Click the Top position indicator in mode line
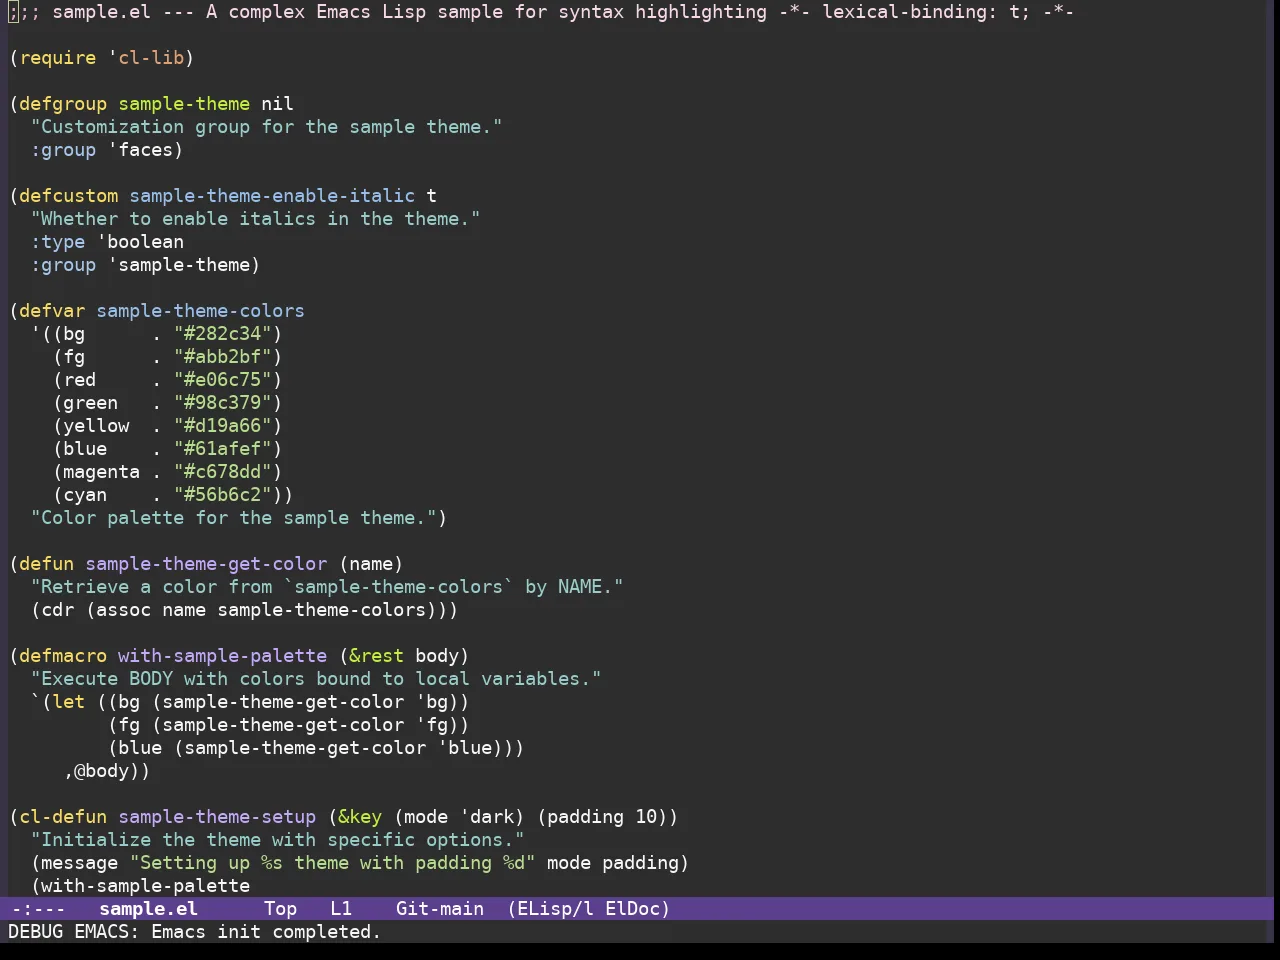1280x960 pixels. click(280, 908)
